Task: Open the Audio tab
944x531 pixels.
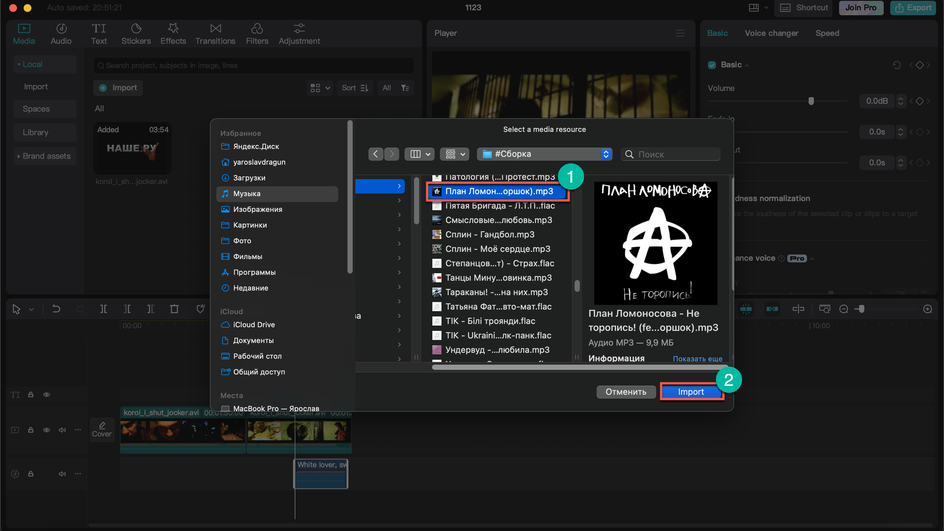Action: pos(61,34)
